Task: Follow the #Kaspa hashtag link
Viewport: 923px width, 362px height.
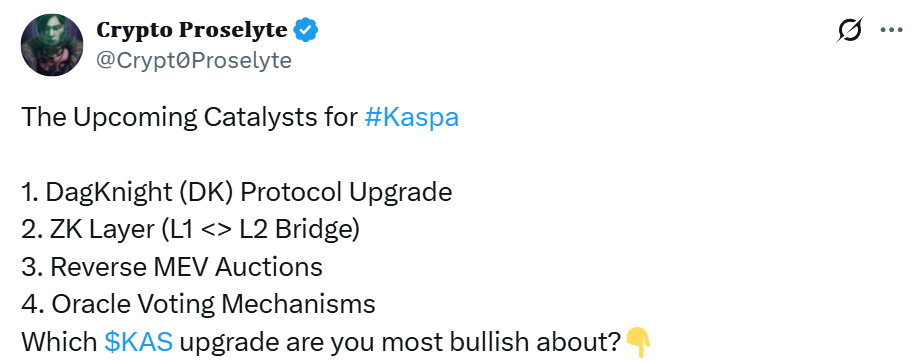Action: point(411,118)
